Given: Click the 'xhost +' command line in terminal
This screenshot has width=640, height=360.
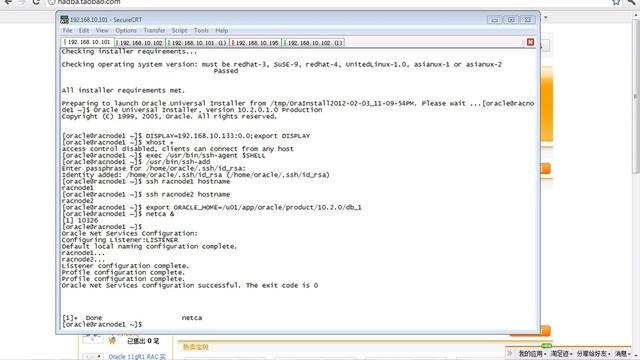Looking at the screenshot, I should (118, 142).
